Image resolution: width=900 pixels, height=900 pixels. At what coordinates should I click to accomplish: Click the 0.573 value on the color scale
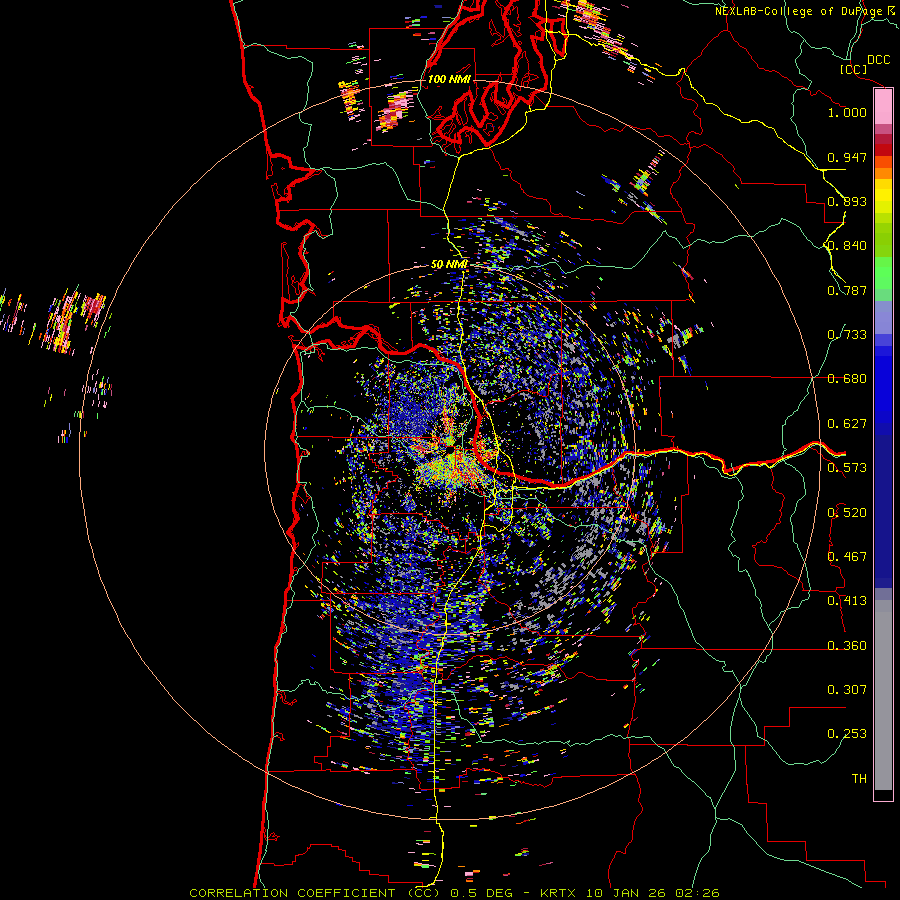point(847,468)
